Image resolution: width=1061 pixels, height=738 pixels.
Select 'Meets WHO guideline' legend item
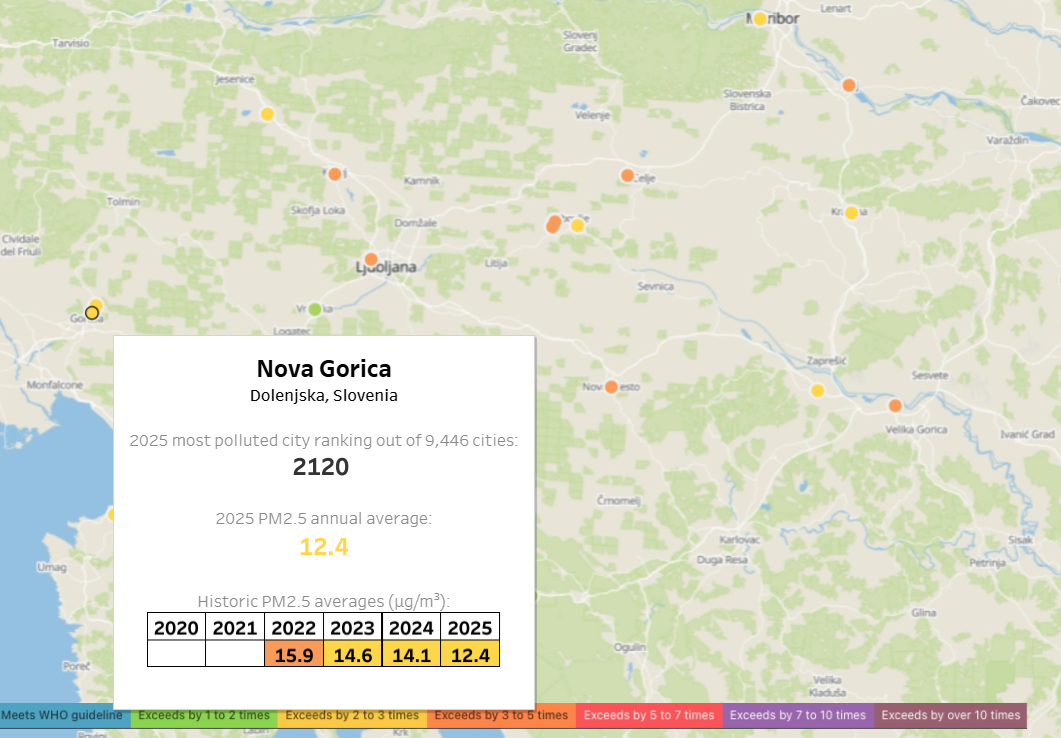tap(62, 716)
